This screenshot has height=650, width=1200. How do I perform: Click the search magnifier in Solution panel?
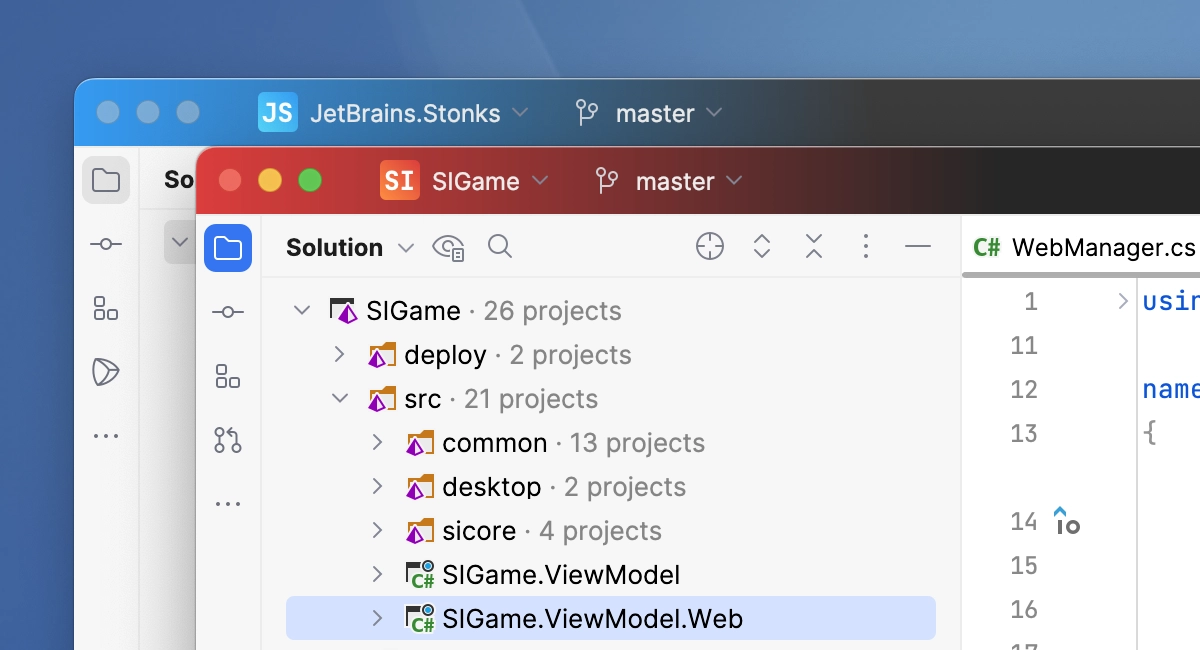click(500, 246)
